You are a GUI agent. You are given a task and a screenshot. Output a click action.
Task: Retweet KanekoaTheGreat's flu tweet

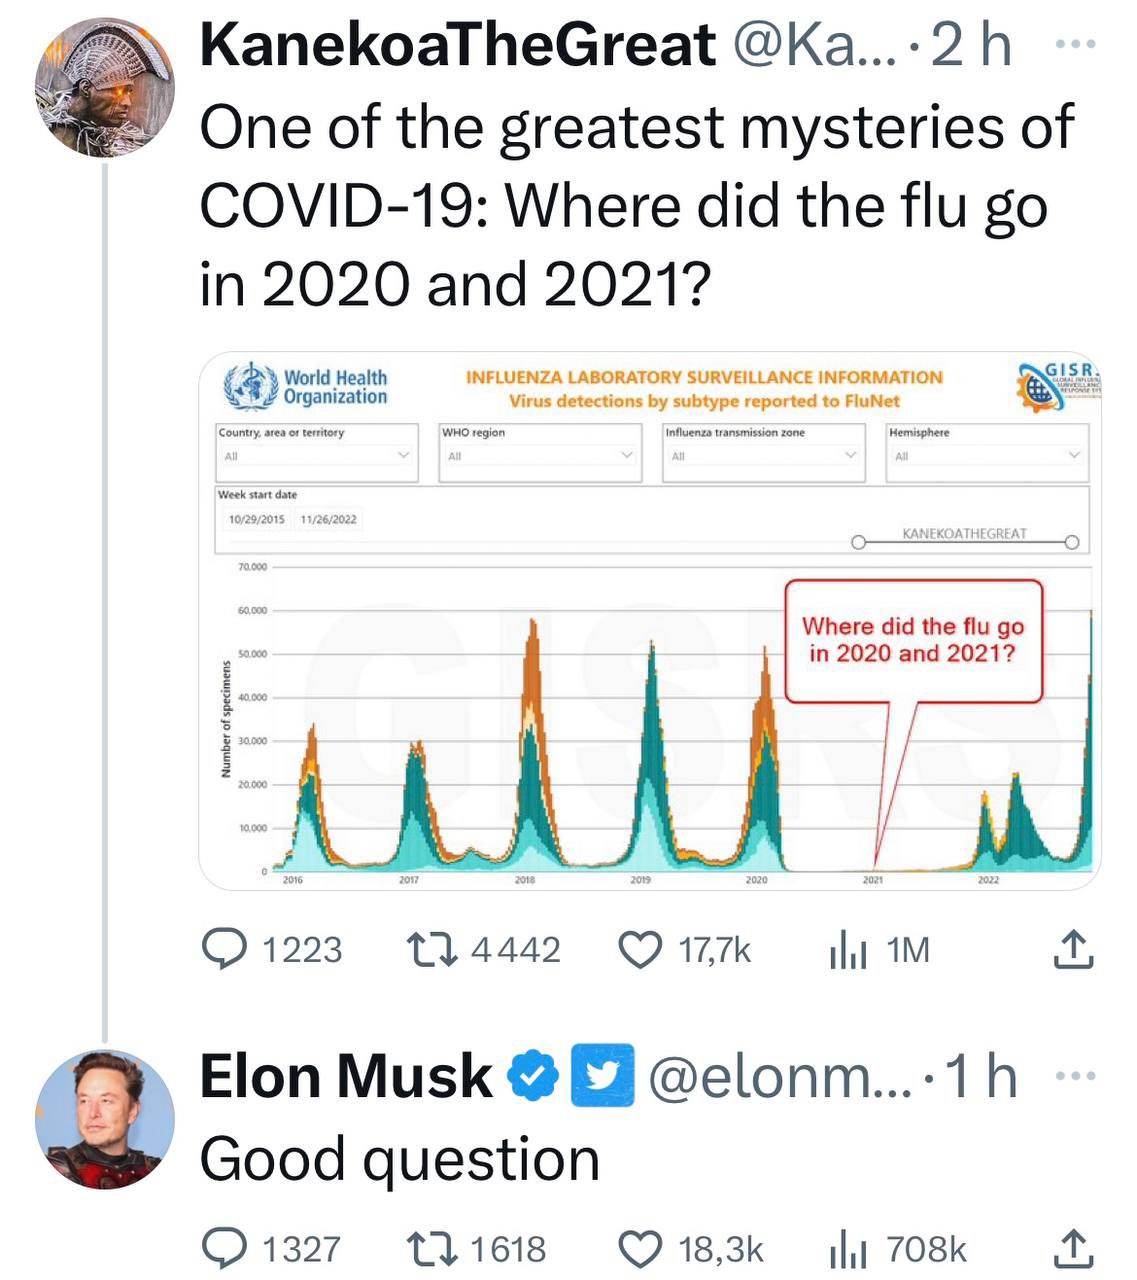point(430,949)
